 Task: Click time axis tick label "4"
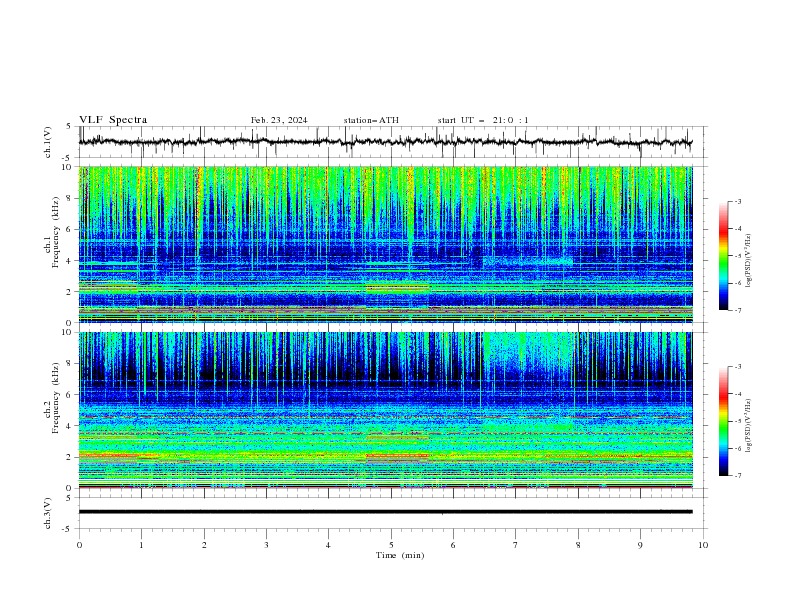coord(328,545)
